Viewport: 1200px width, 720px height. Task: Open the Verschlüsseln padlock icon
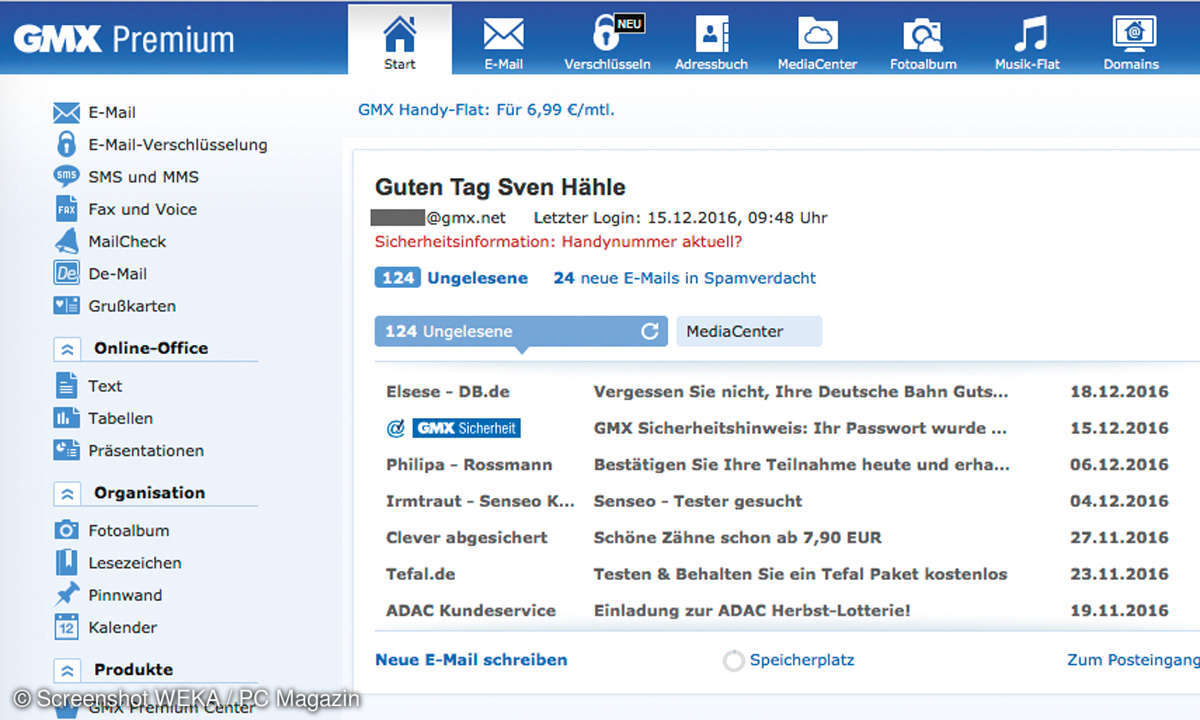click(x=607, y=33)
